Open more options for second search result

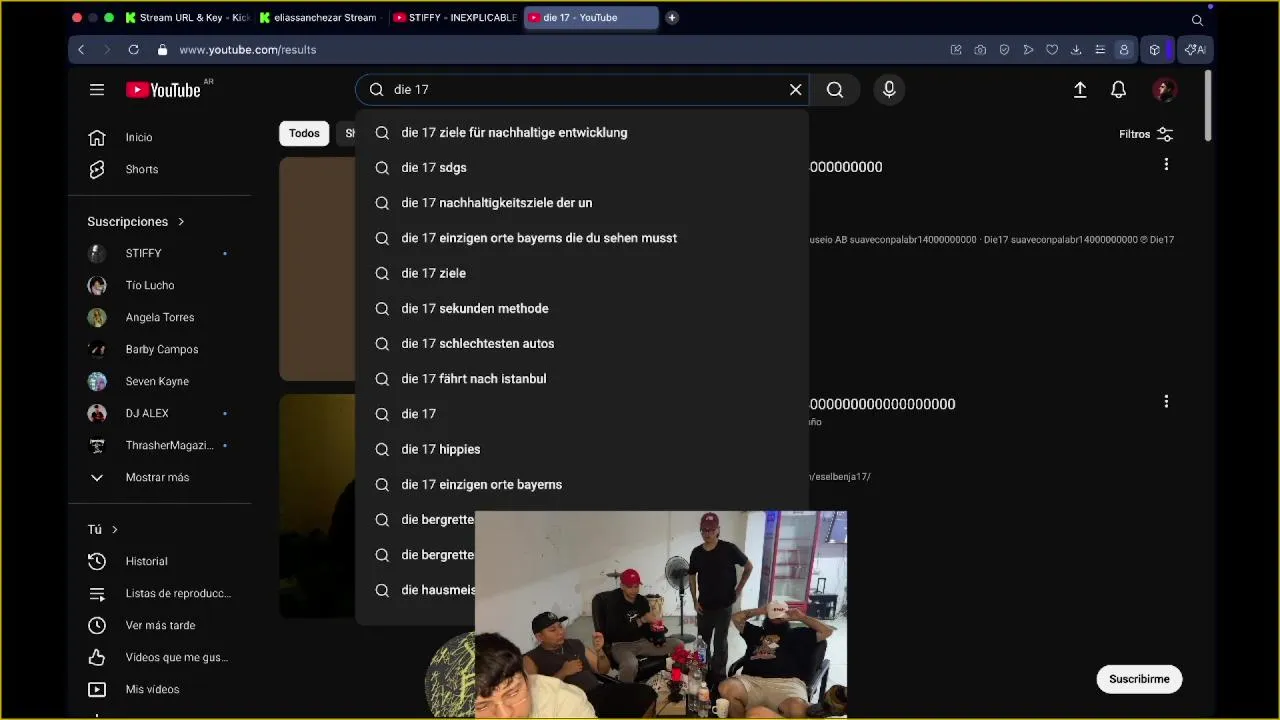pos(1166,402)
